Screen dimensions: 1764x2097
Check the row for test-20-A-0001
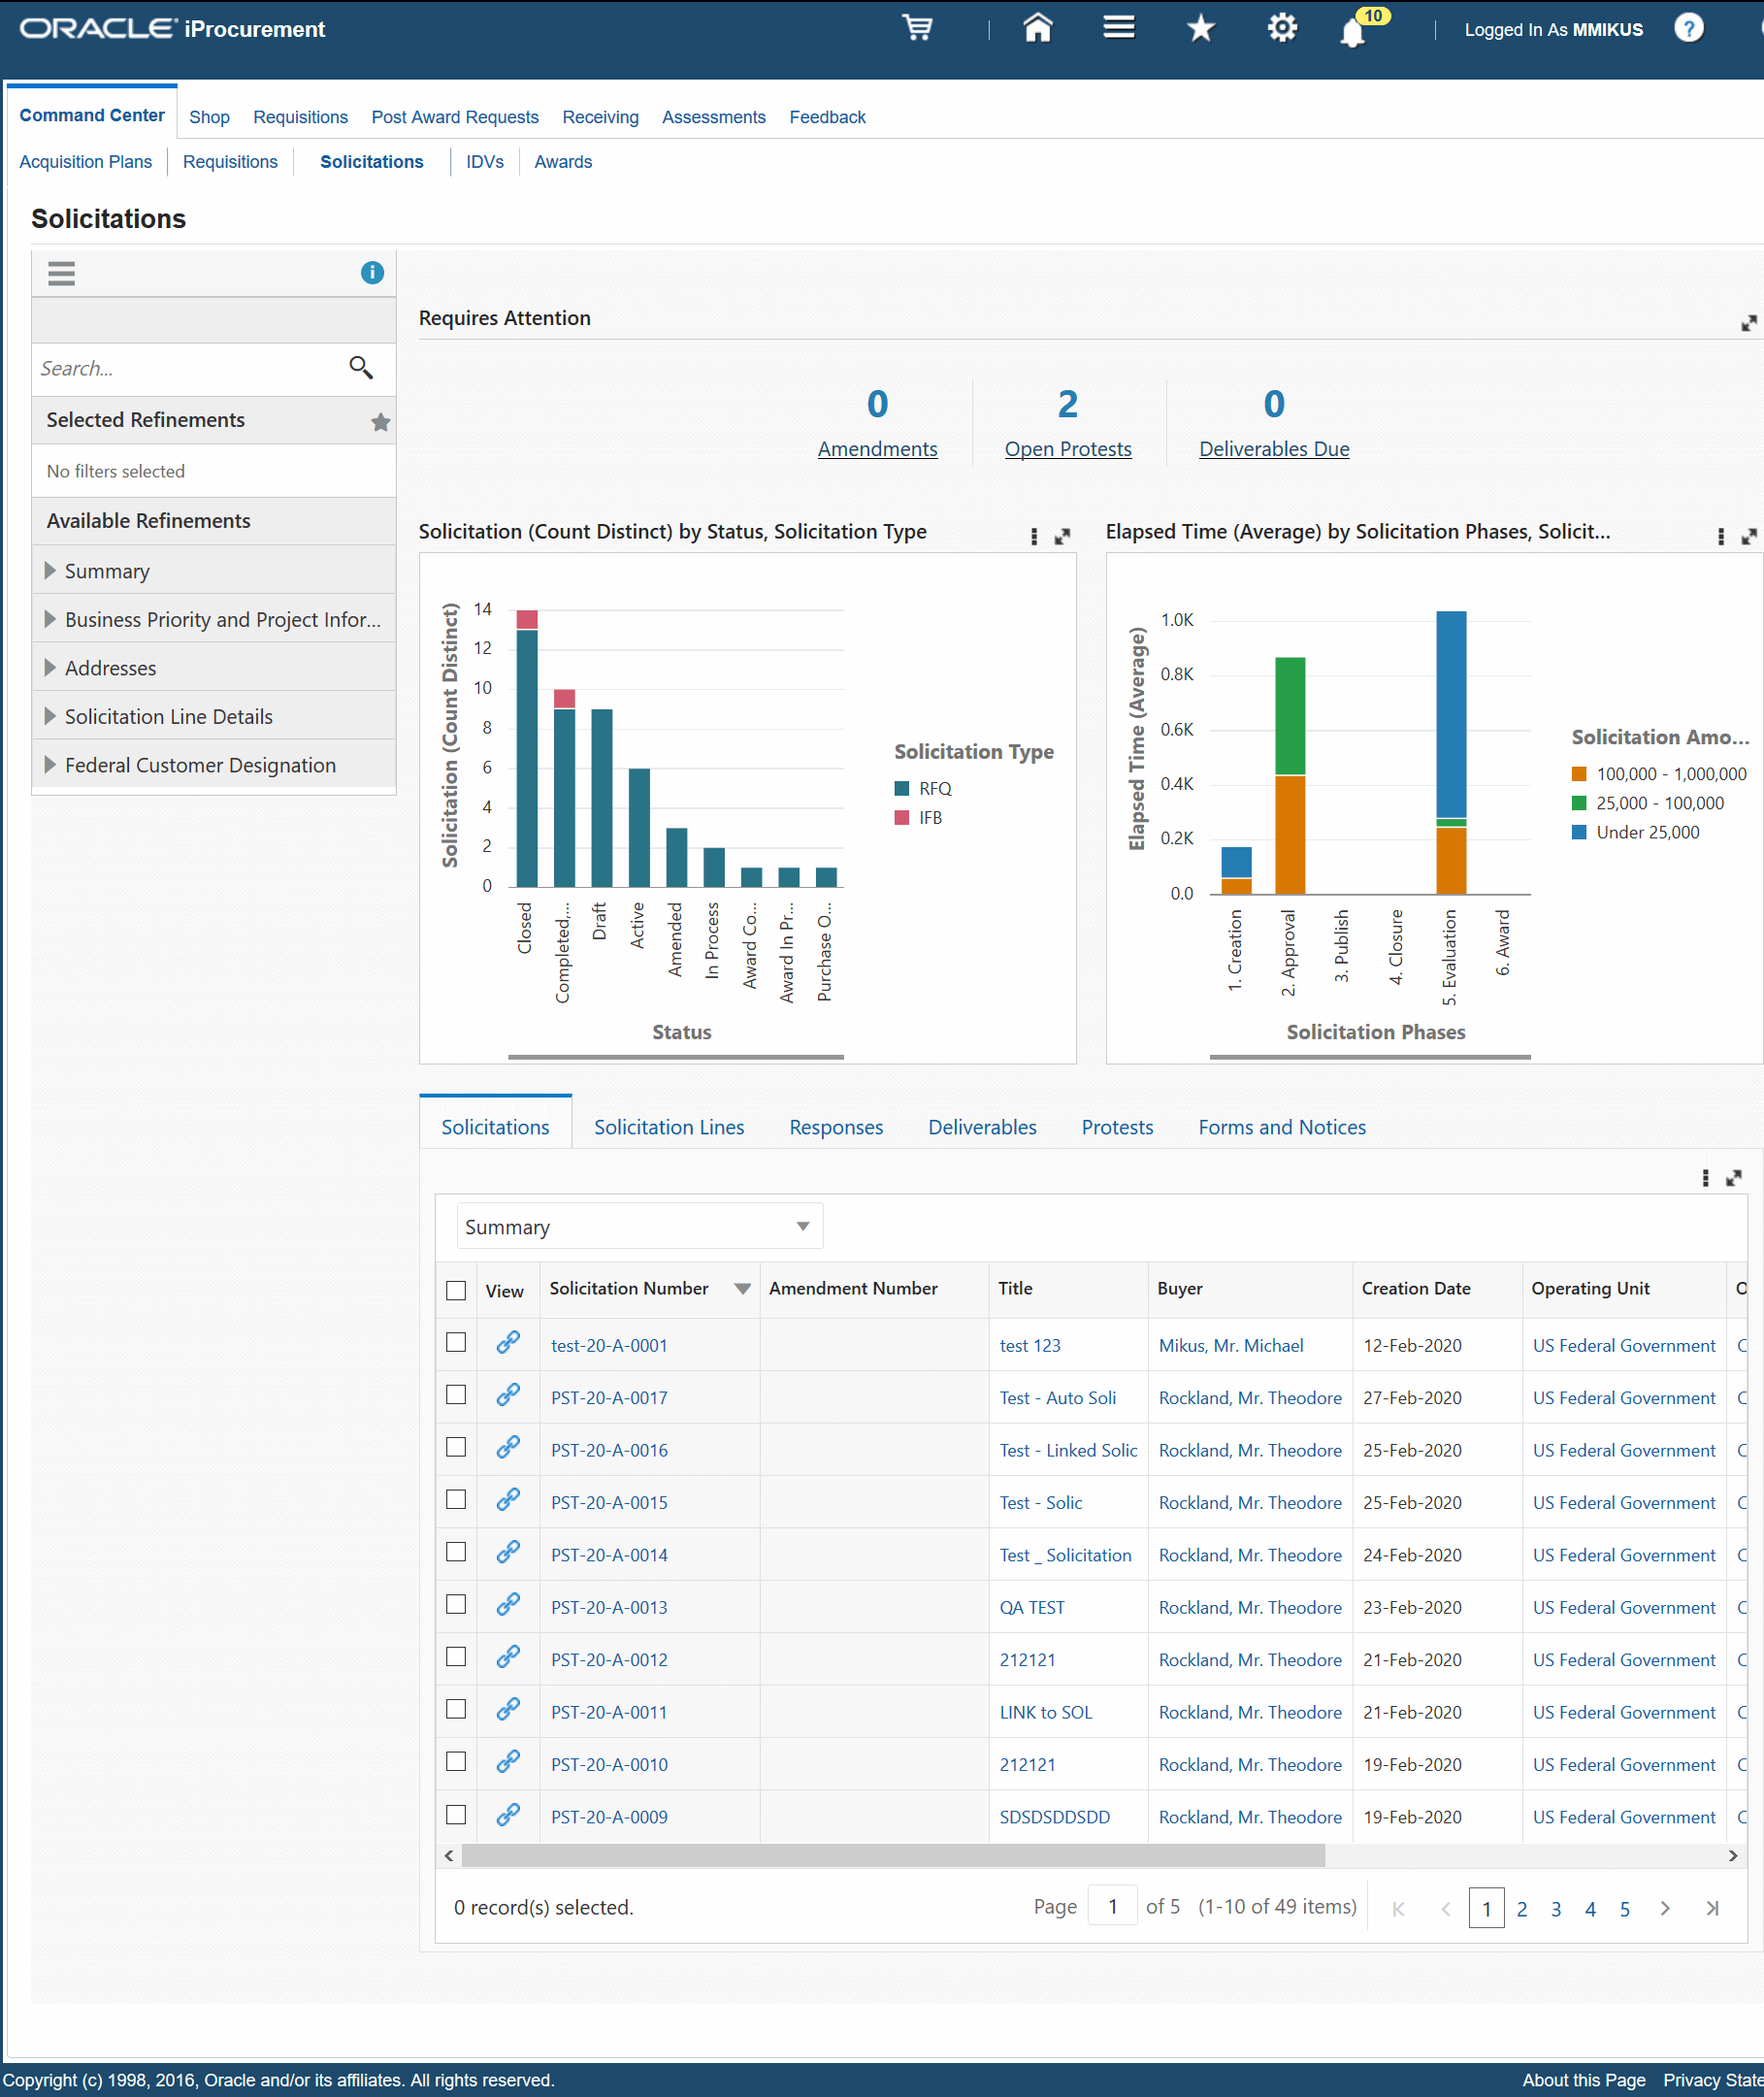coord(456,1342)
